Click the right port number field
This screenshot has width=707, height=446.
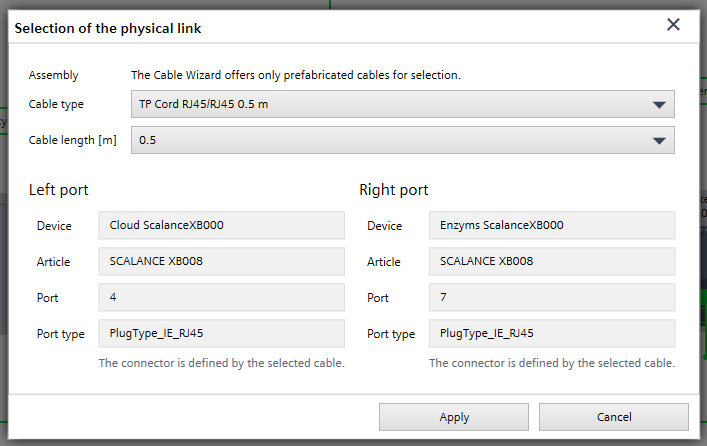tap(552, 297)
